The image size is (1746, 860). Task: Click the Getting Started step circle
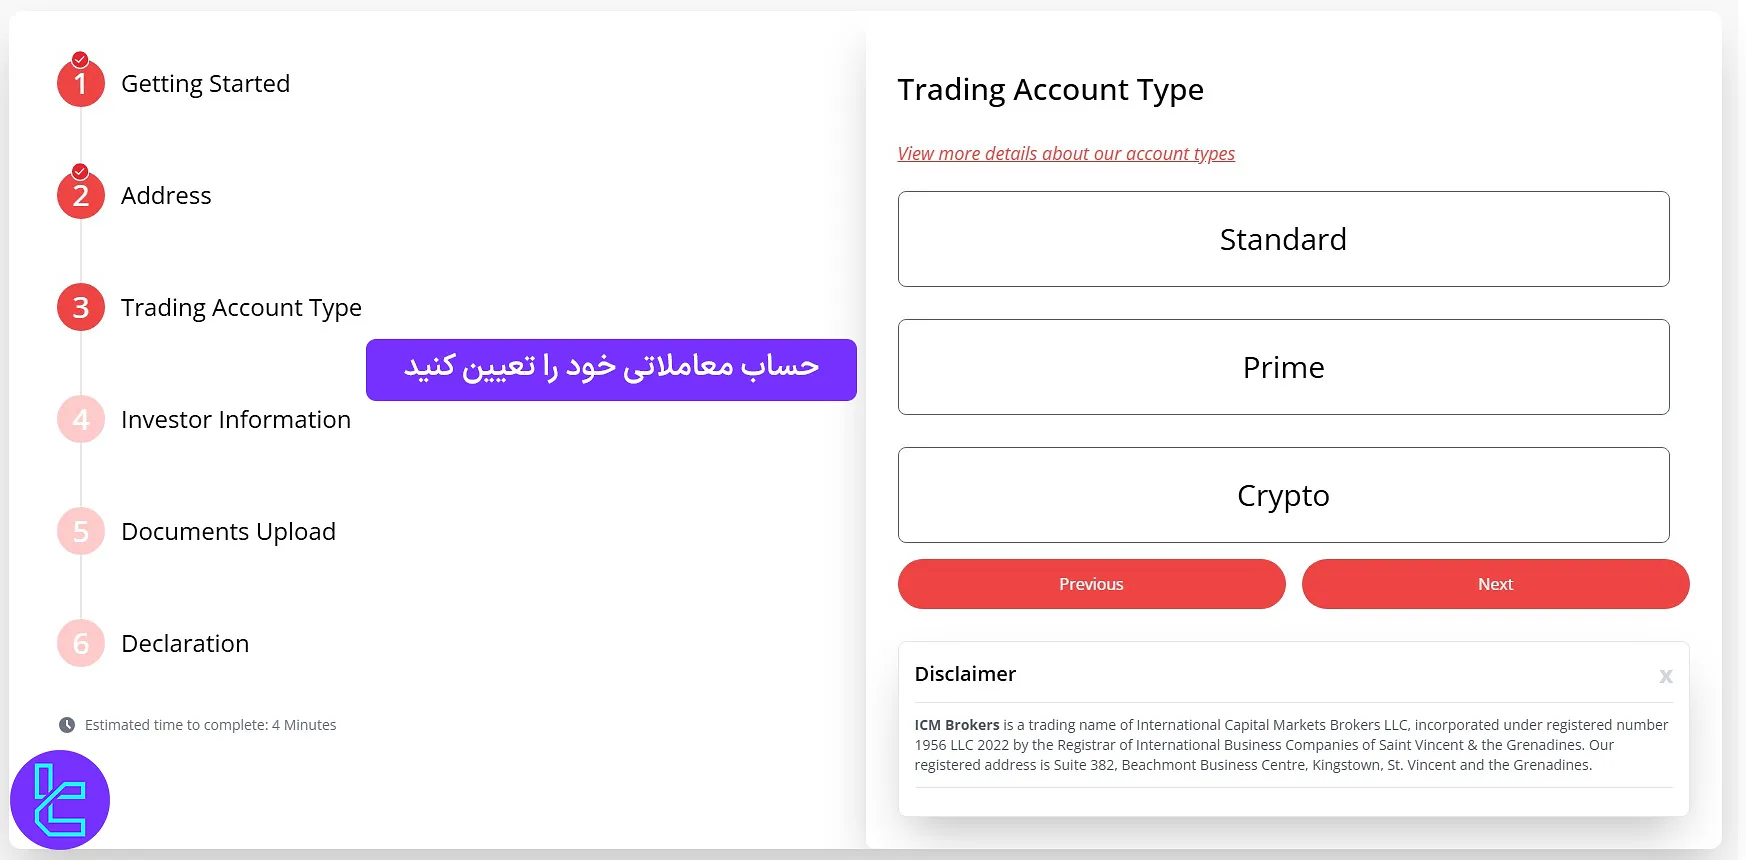point(79,83)
